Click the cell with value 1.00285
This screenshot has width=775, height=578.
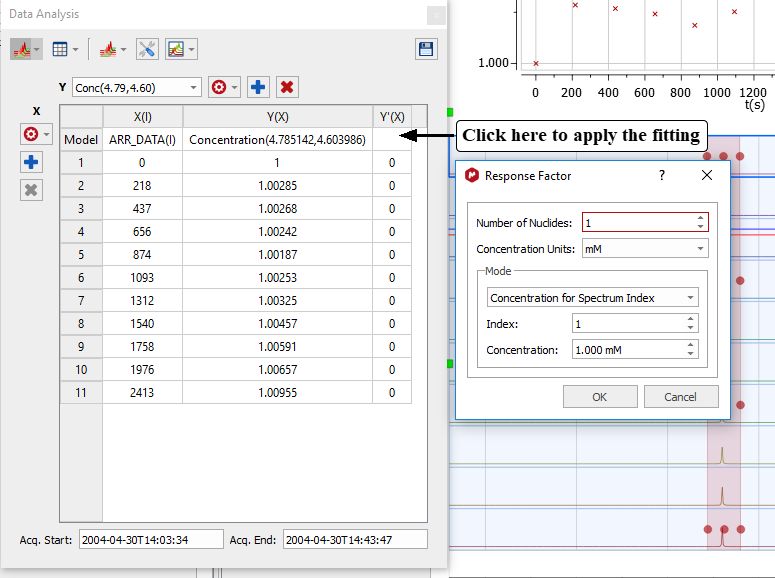point(277,186)
